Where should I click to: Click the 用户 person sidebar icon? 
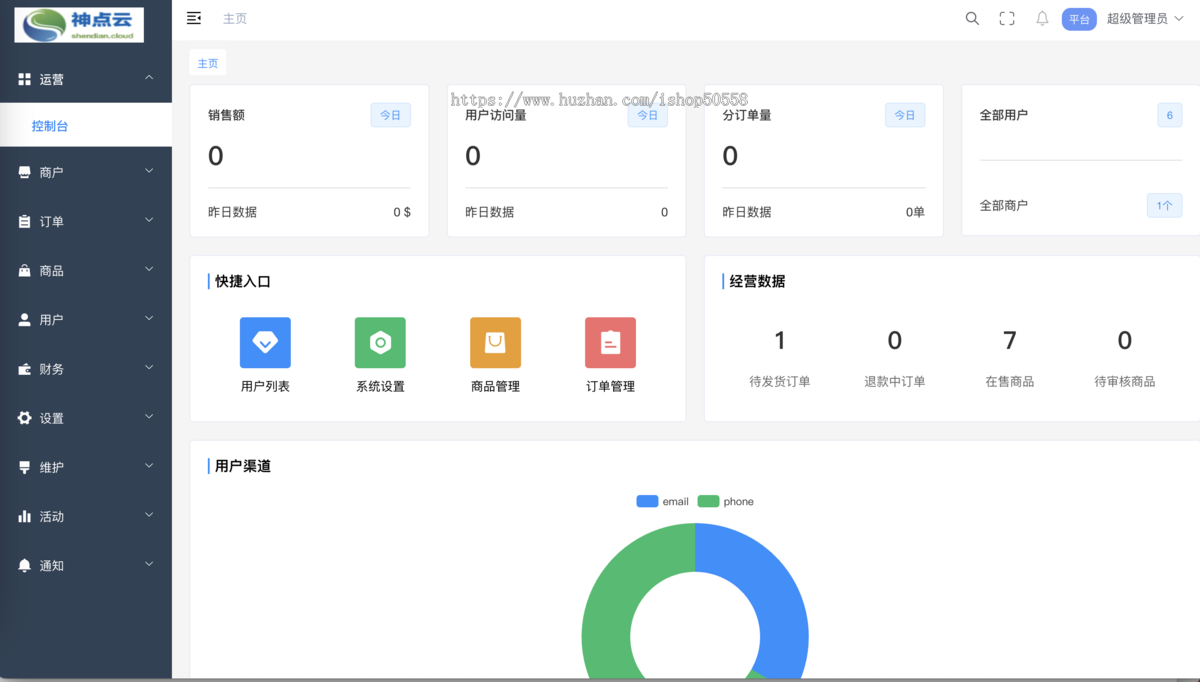tap(24, 320)
